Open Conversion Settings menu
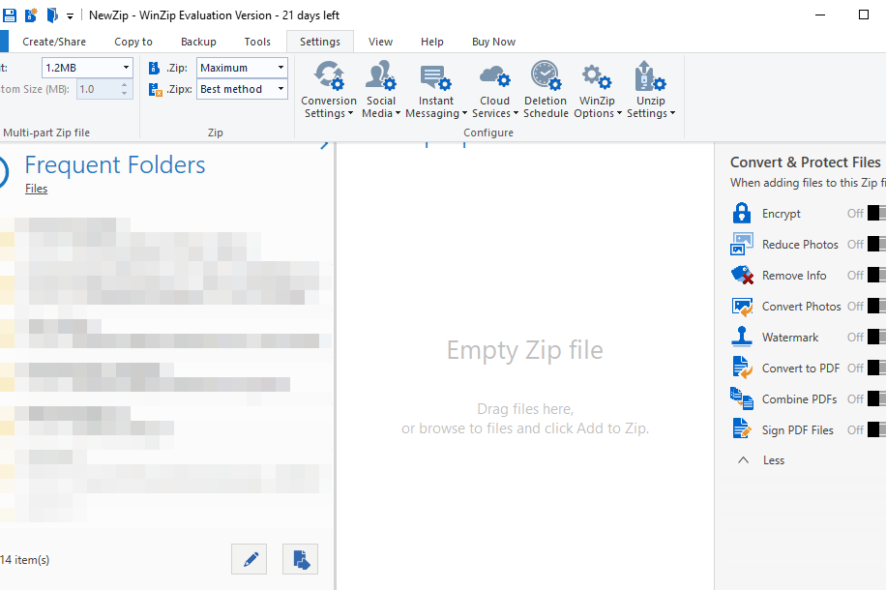Screen dimensions: 886x590 [x=328, y=90]
